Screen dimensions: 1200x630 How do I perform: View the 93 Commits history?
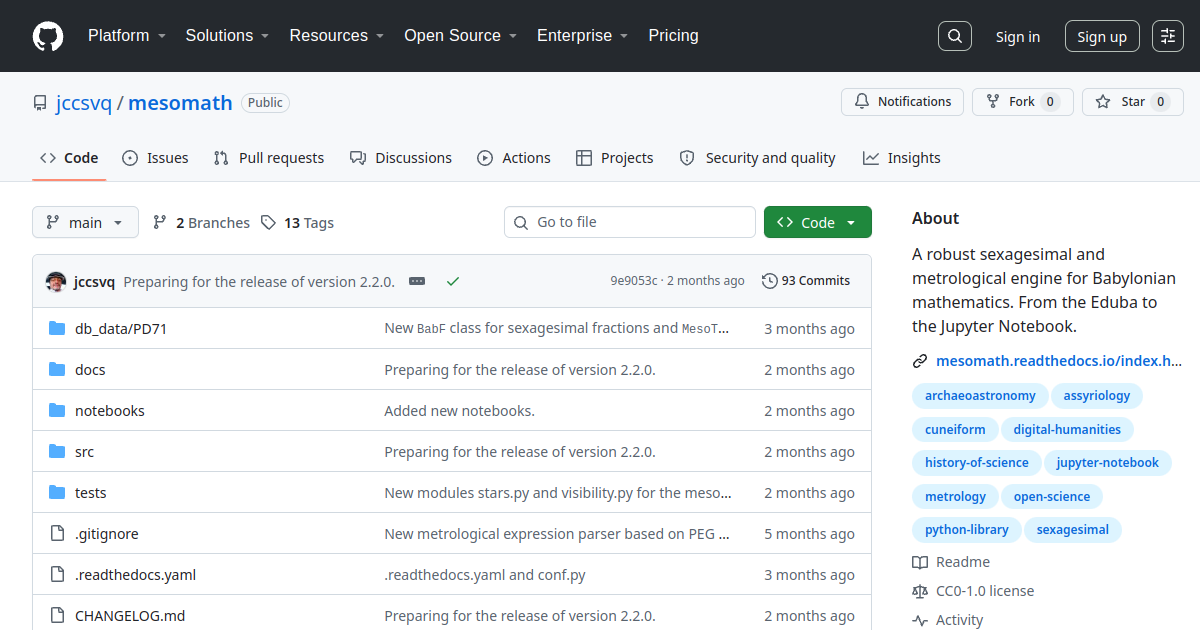(x=806, y=281)
